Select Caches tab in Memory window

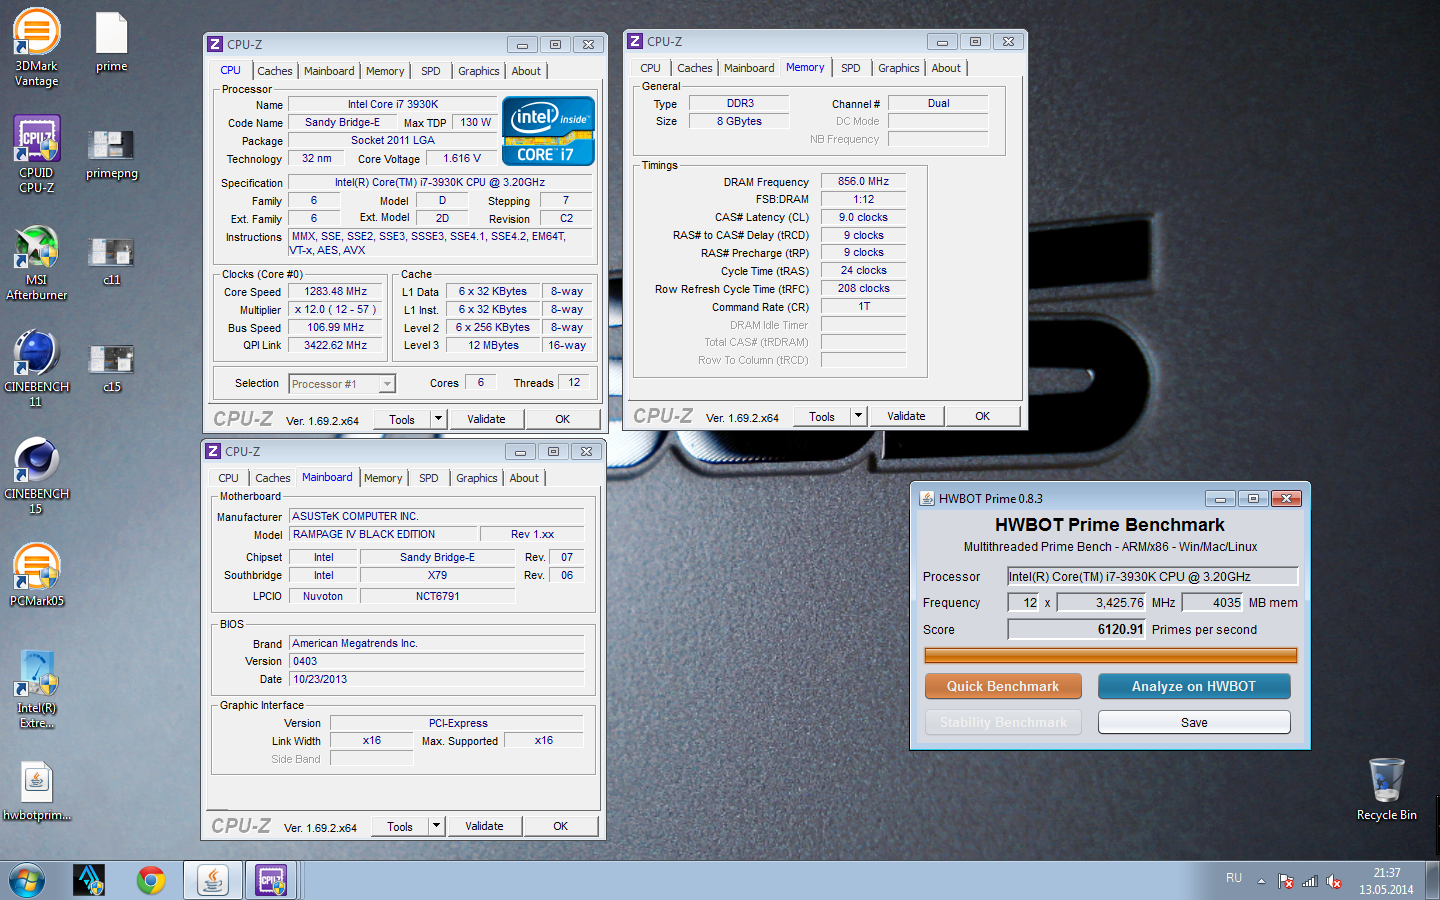pos(695,68)
